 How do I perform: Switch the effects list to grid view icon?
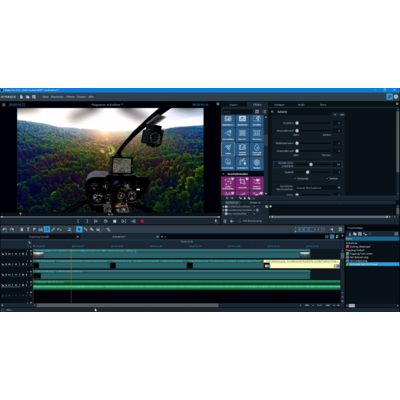[x=257, y=112]
